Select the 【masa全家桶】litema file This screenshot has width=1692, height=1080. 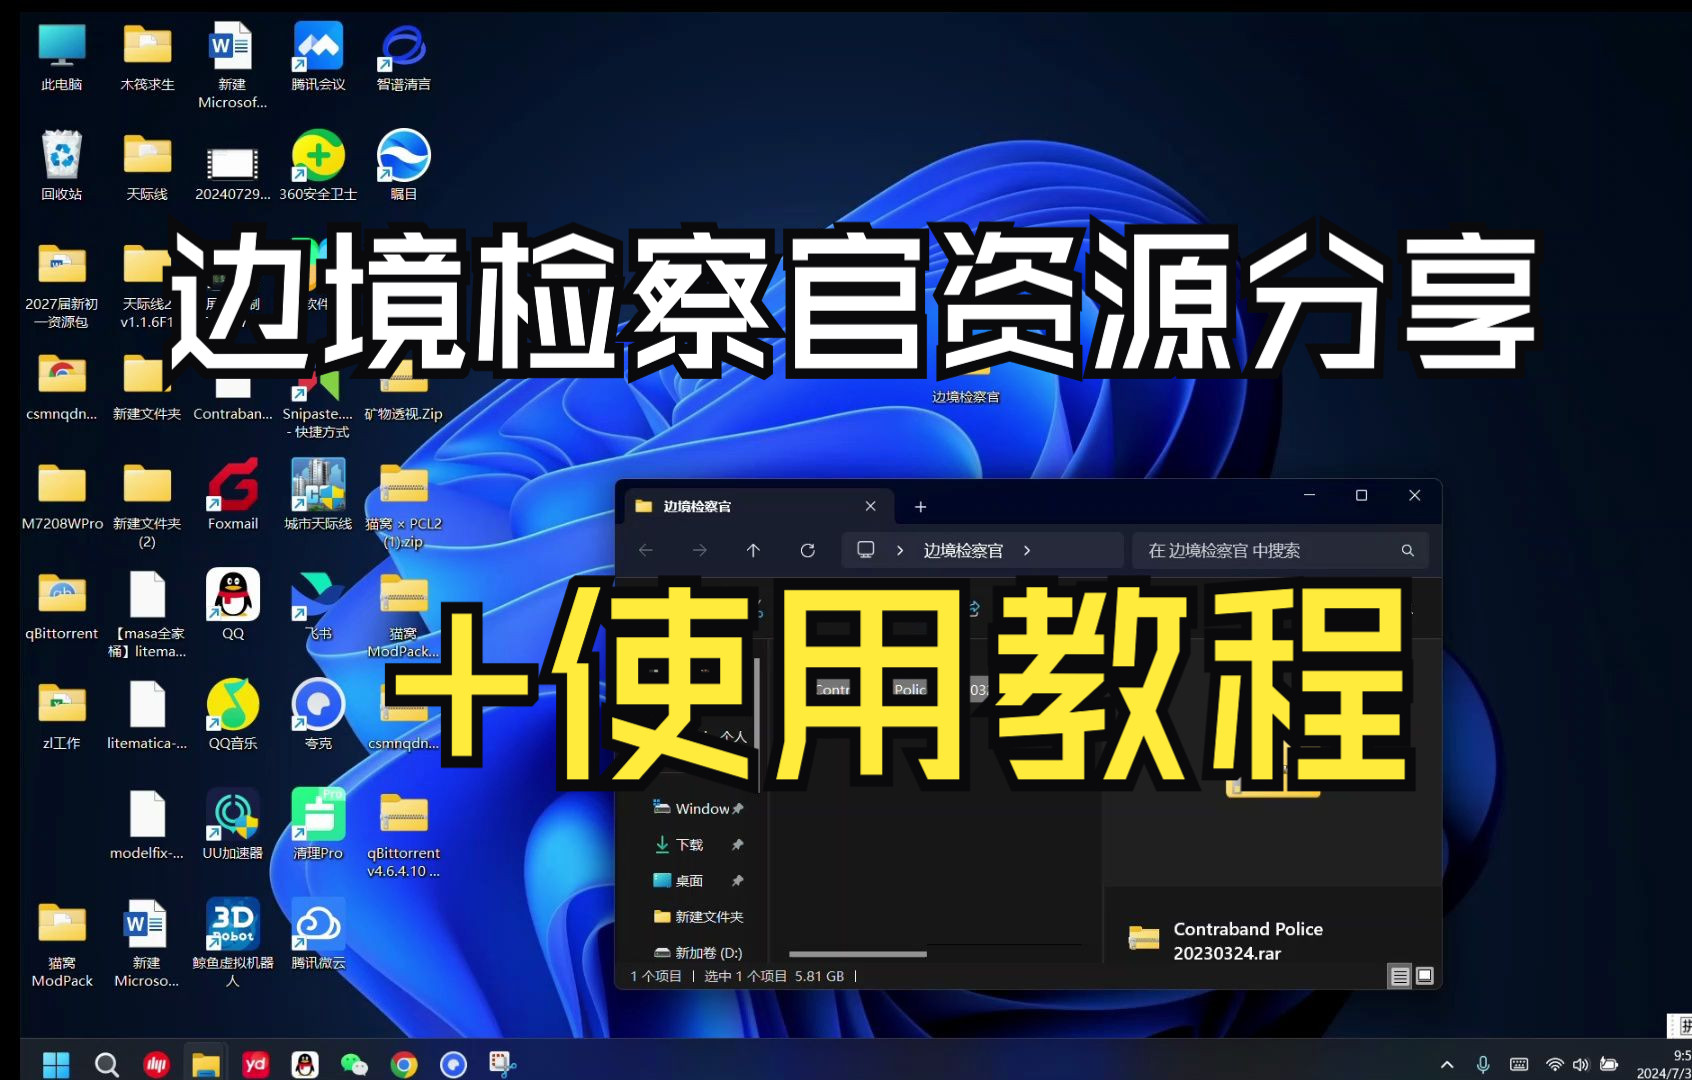147,614
